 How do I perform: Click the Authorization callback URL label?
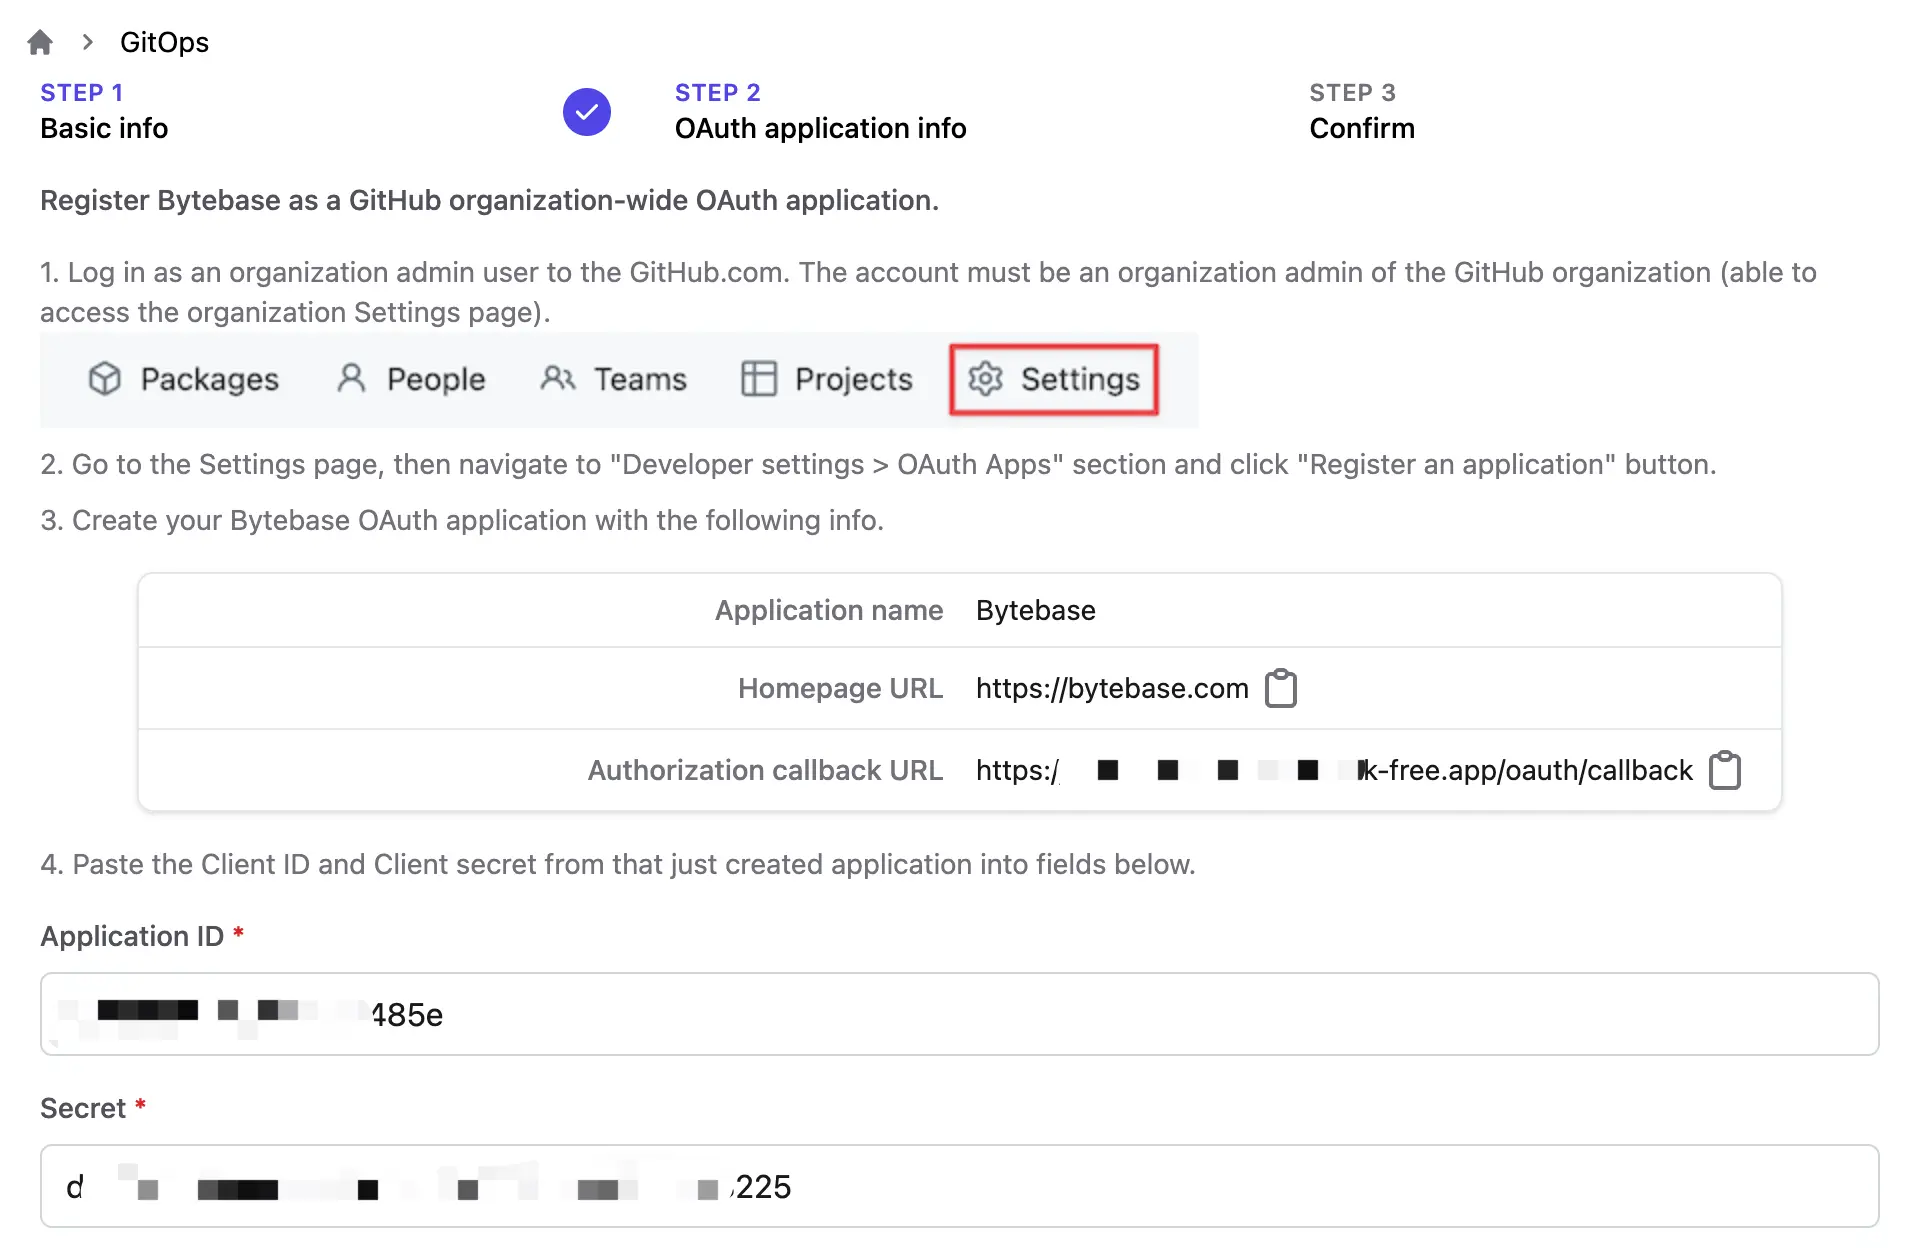(766, 770)
